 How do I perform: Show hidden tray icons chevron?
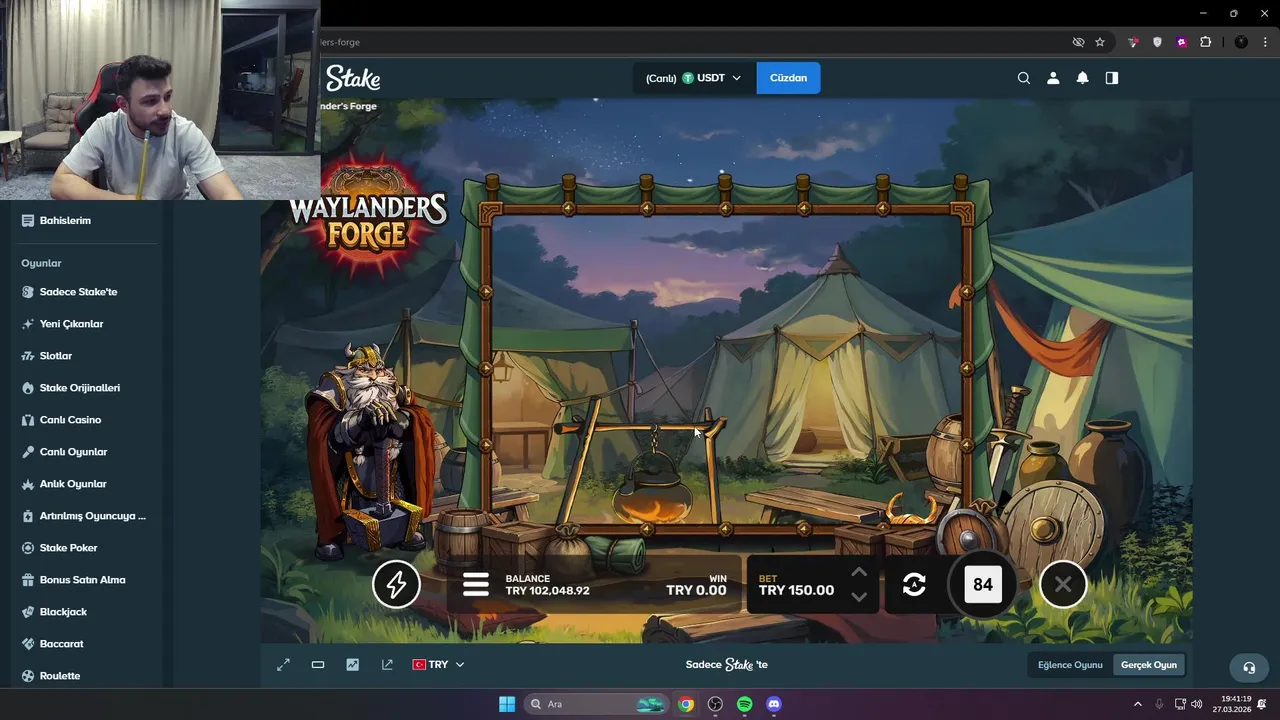click(x=1137, y=704)
